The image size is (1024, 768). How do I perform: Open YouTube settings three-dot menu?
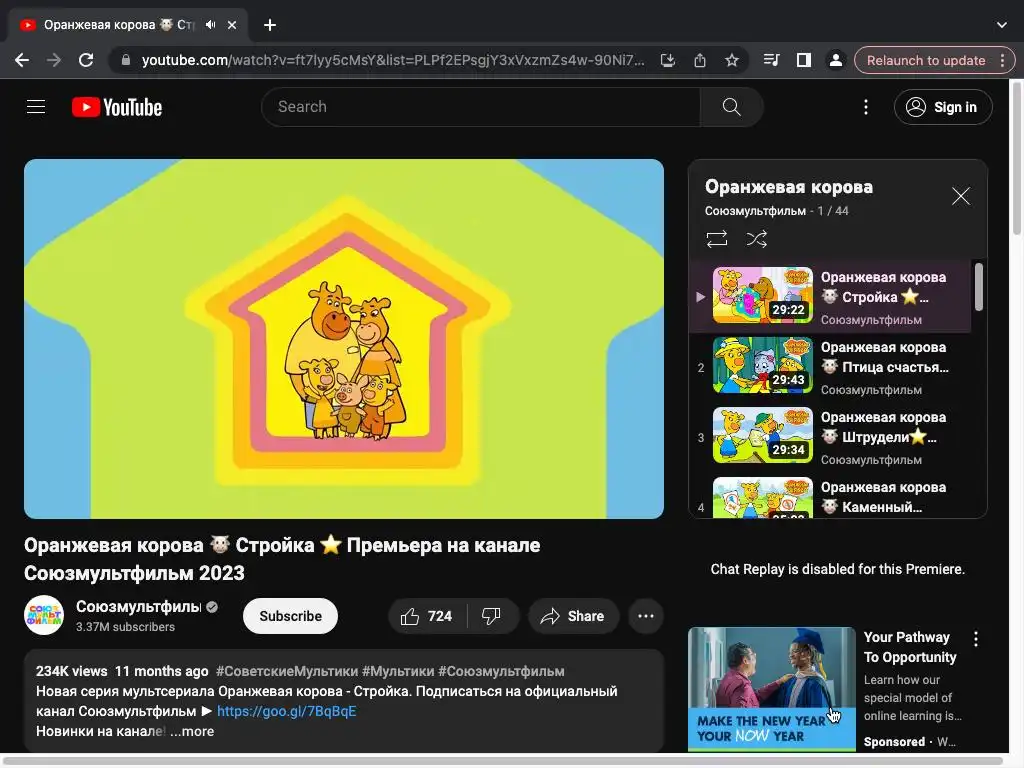pyautogui.click(x=866, y=107)
